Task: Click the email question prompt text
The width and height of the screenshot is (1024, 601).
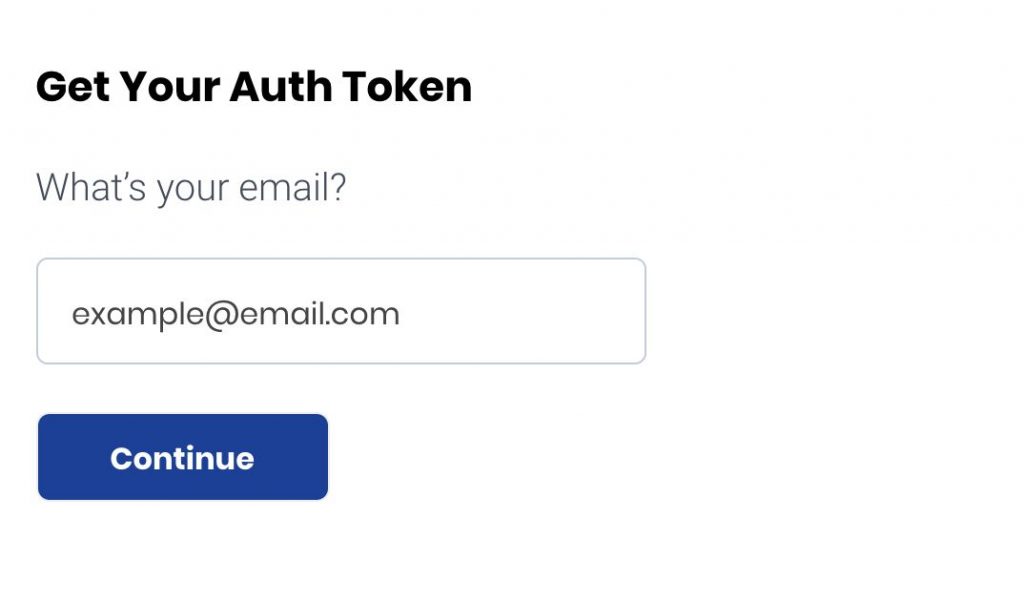Action: [191, 187]
